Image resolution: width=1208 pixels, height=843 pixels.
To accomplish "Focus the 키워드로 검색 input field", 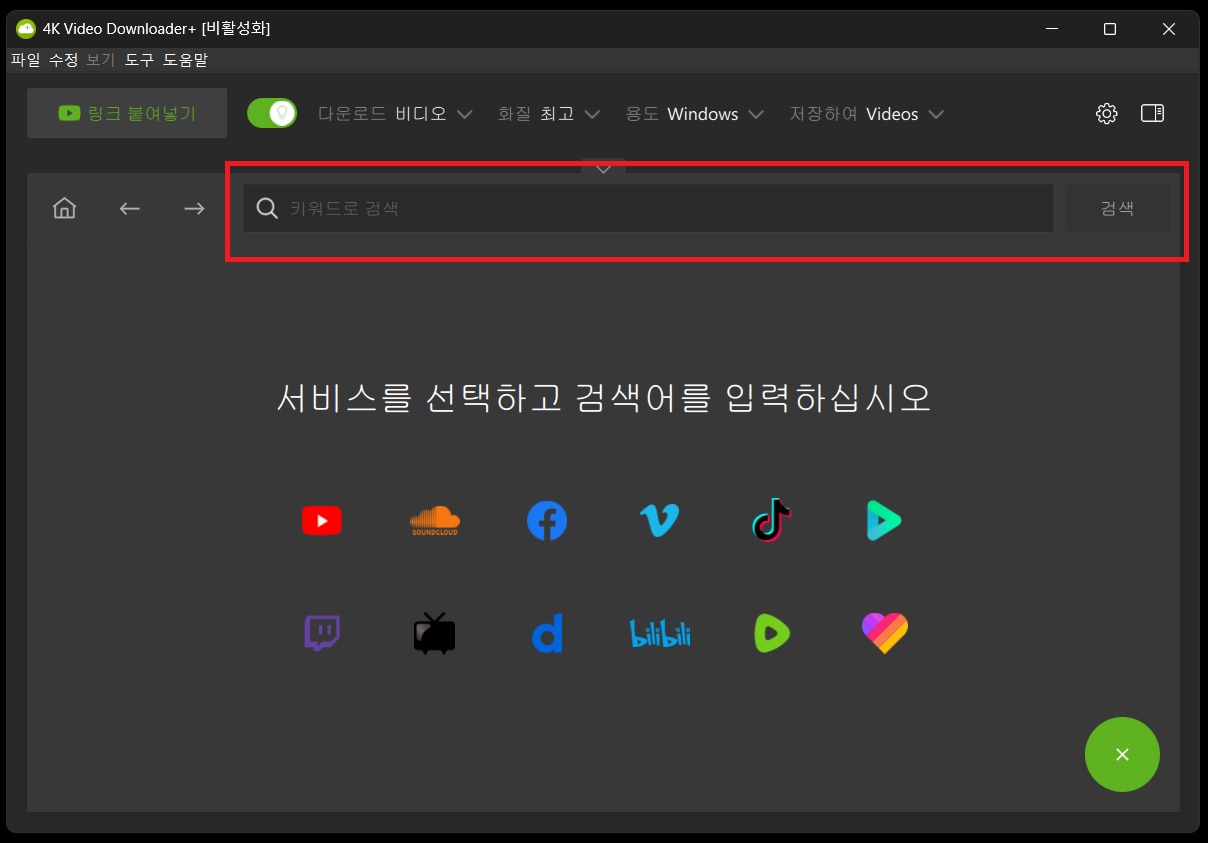I will pyautogui.click(x=648, y=208).
